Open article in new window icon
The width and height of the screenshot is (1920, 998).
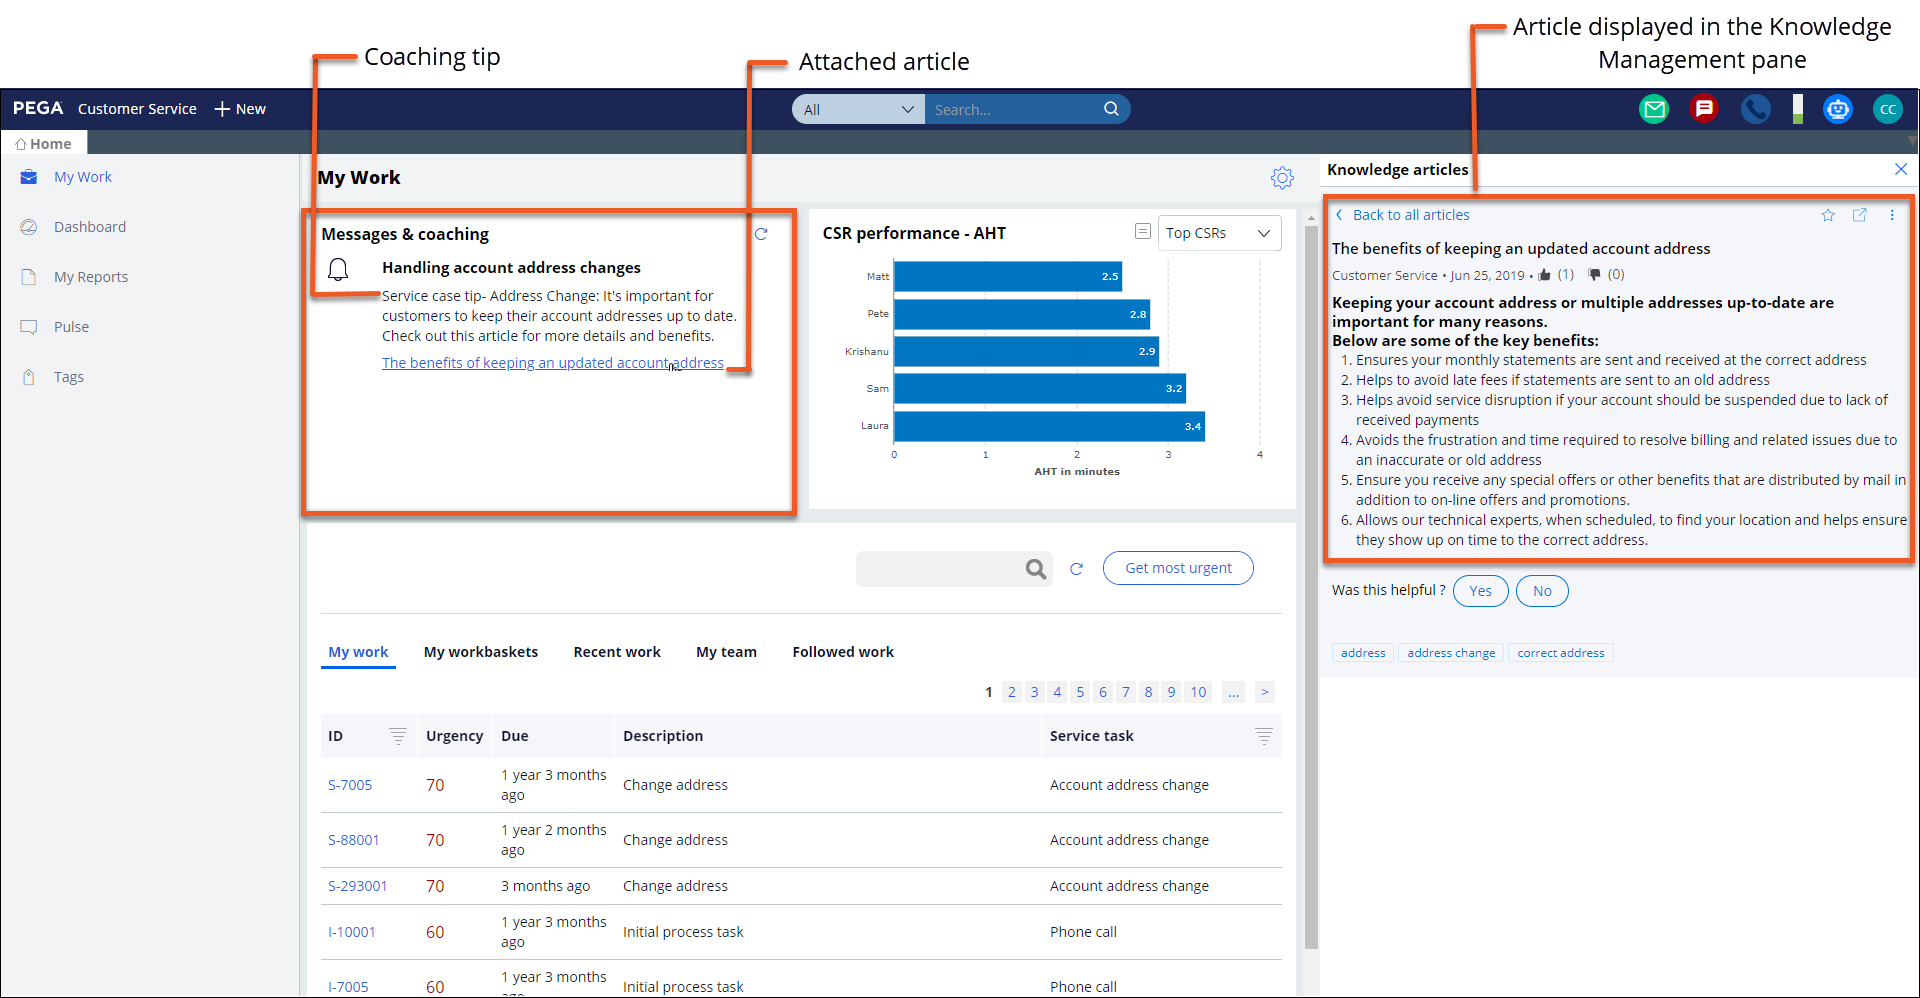1860,215
